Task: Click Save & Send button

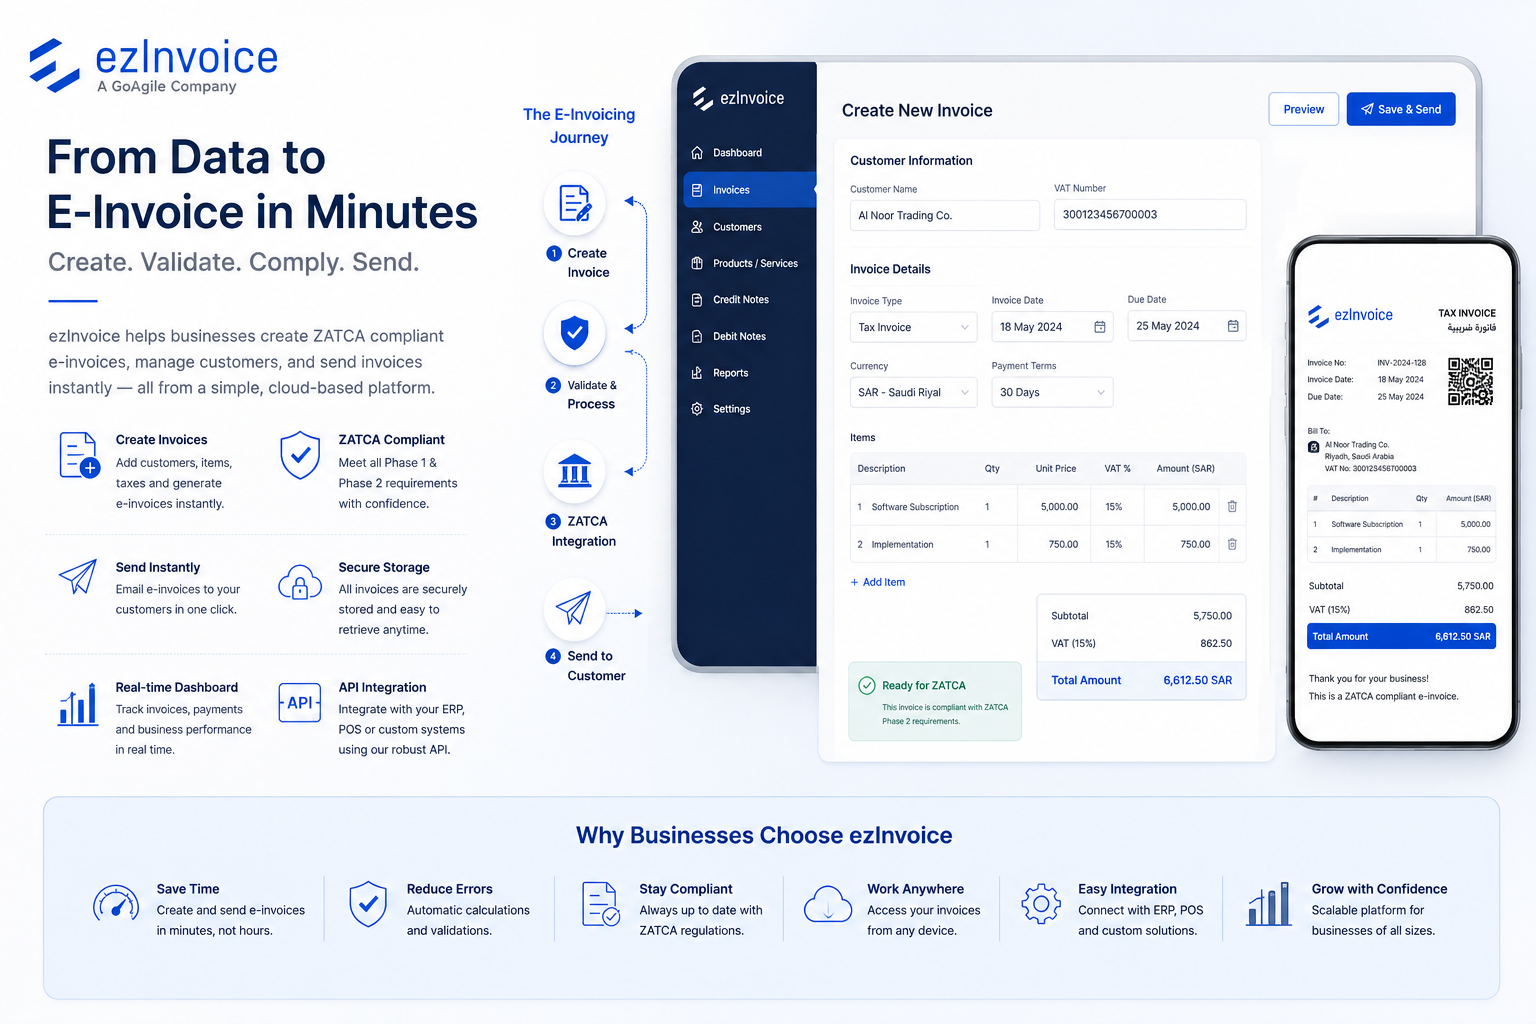Action: point(1401,109)
